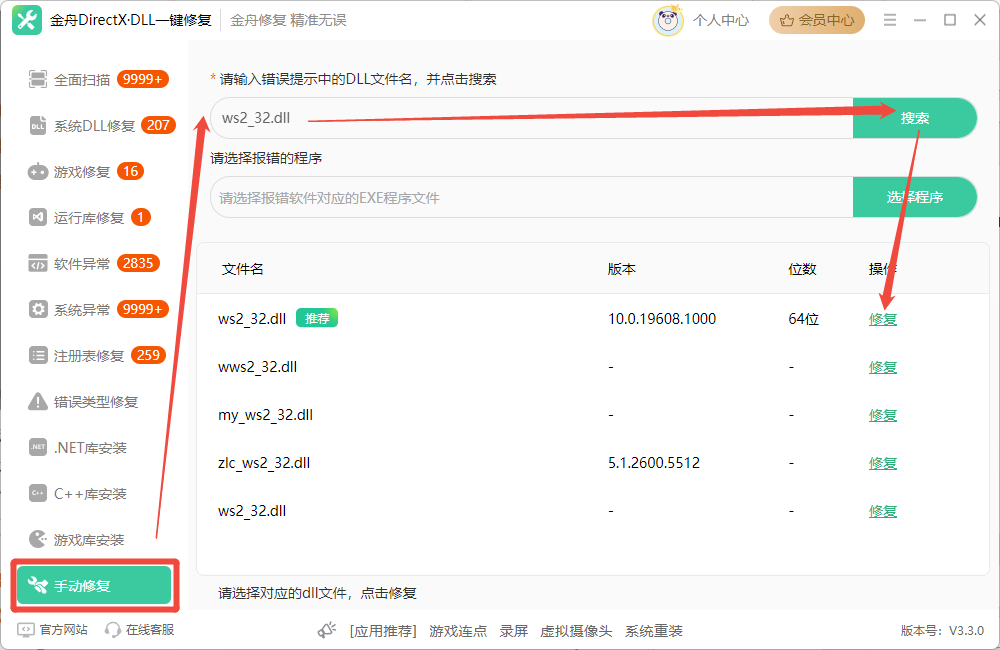The image size is (1000, 650).
Task: Click the 9999+ badge on 全面扫描
Action: click(142, 79)
